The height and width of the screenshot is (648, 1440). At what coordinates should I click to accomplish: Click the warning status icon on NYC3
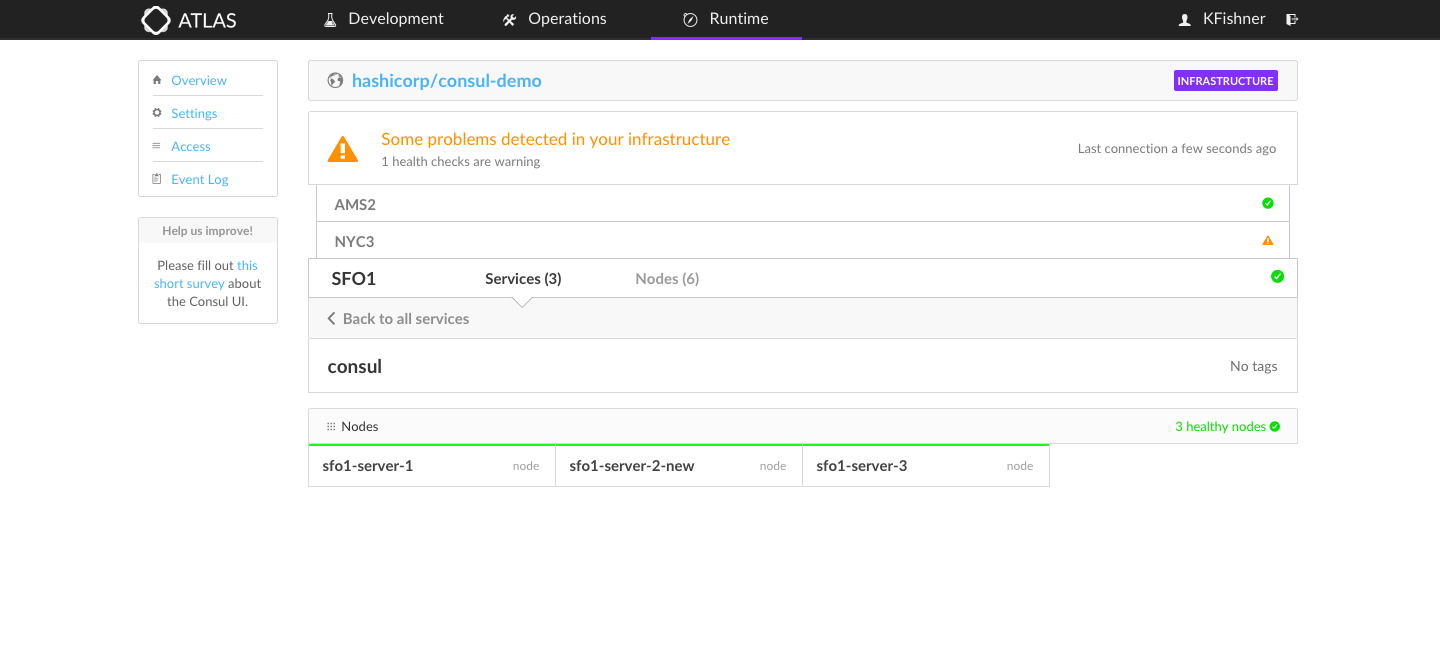[x=1268, y=240]
